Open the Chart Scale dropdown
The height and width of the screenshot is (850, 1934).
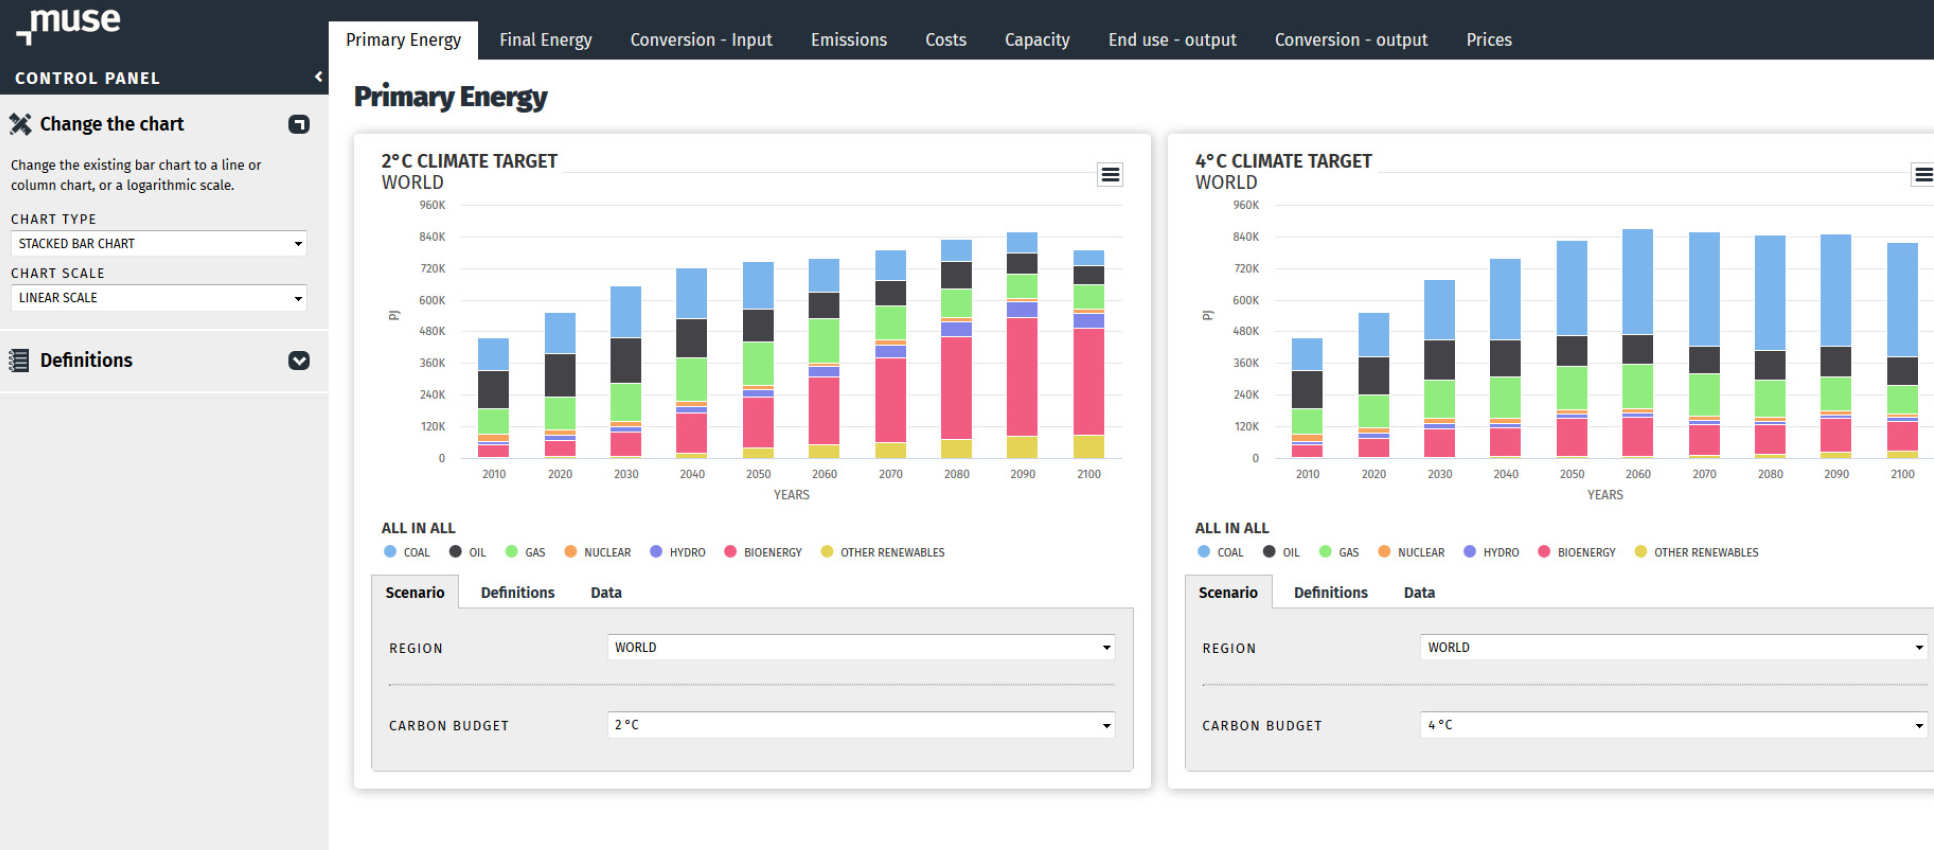[x=158, y=298]
